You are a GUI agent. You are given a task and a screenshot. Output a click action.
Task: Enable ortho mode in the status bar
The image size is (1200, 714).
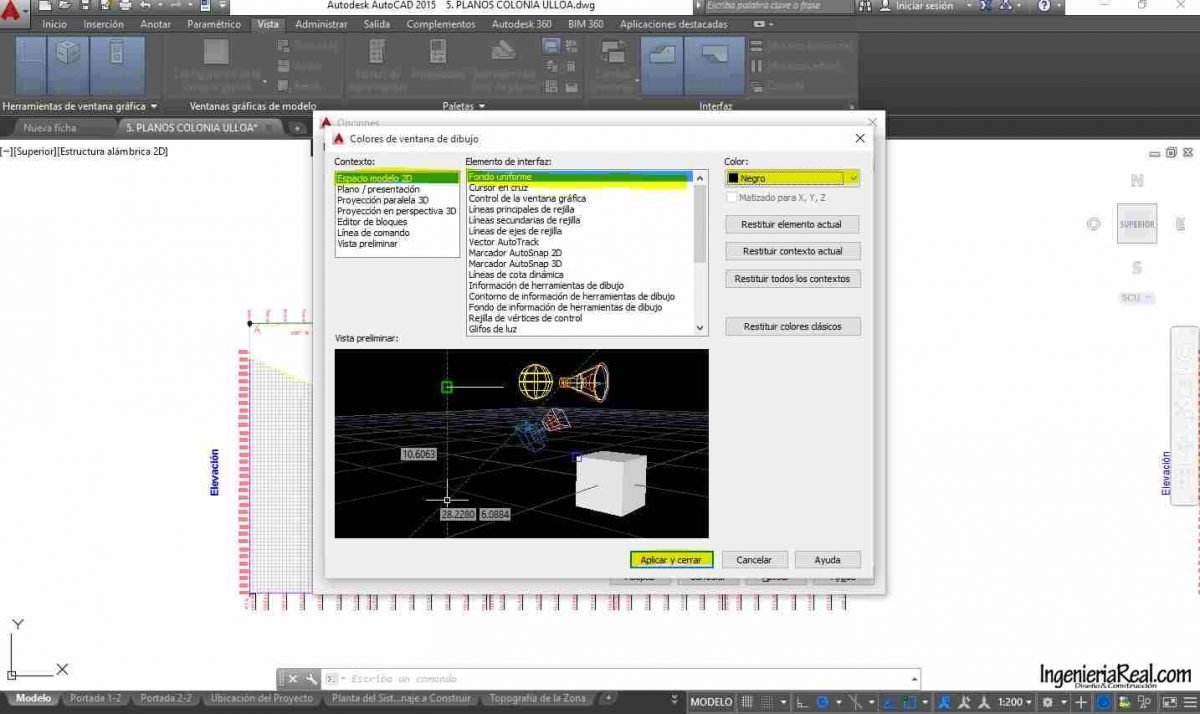click(x=803, y=701)
